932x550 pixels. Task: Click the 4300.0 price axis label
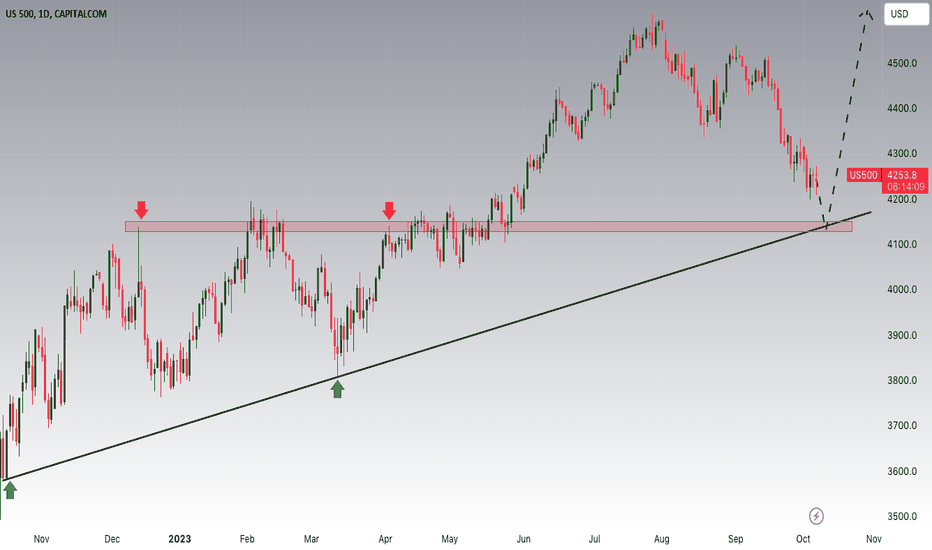(x=902, y=153)
